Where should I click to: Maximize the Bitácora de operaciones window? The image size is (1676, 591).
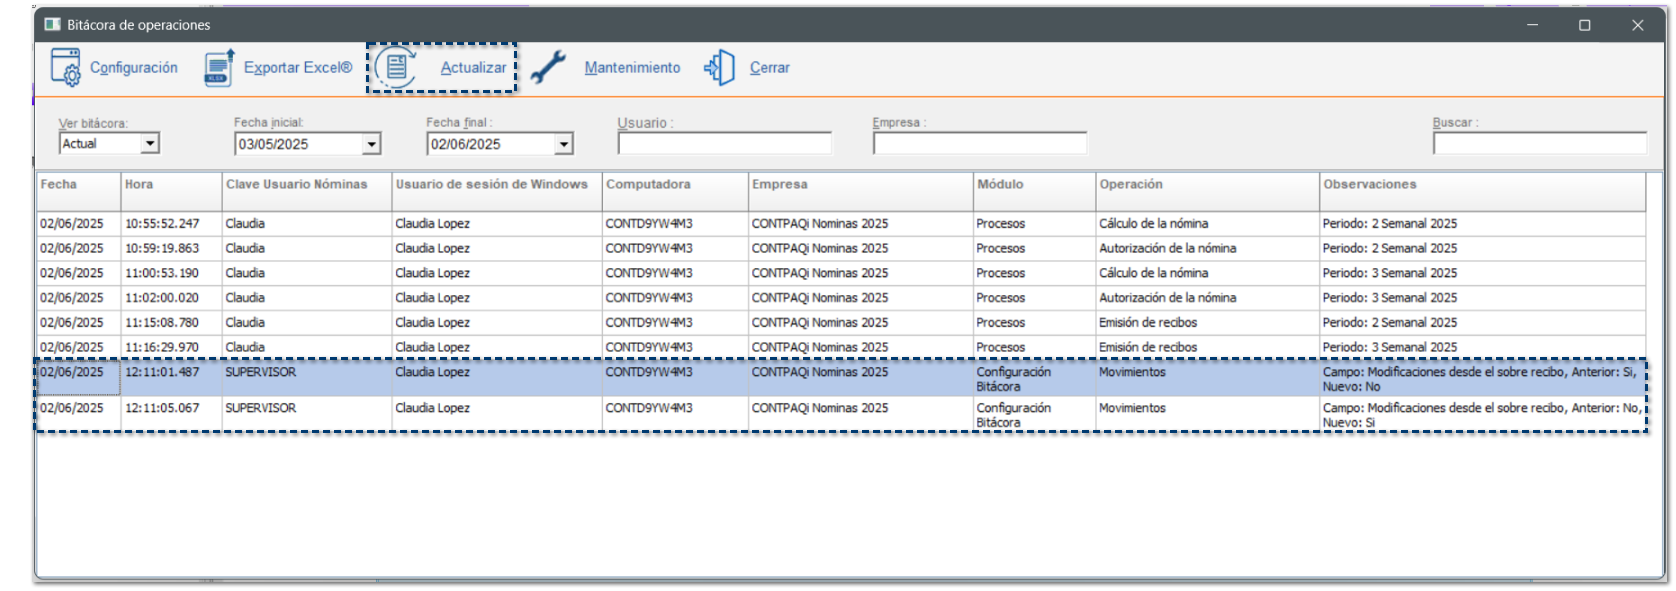pyautogui.click(x=1584, y=25)
